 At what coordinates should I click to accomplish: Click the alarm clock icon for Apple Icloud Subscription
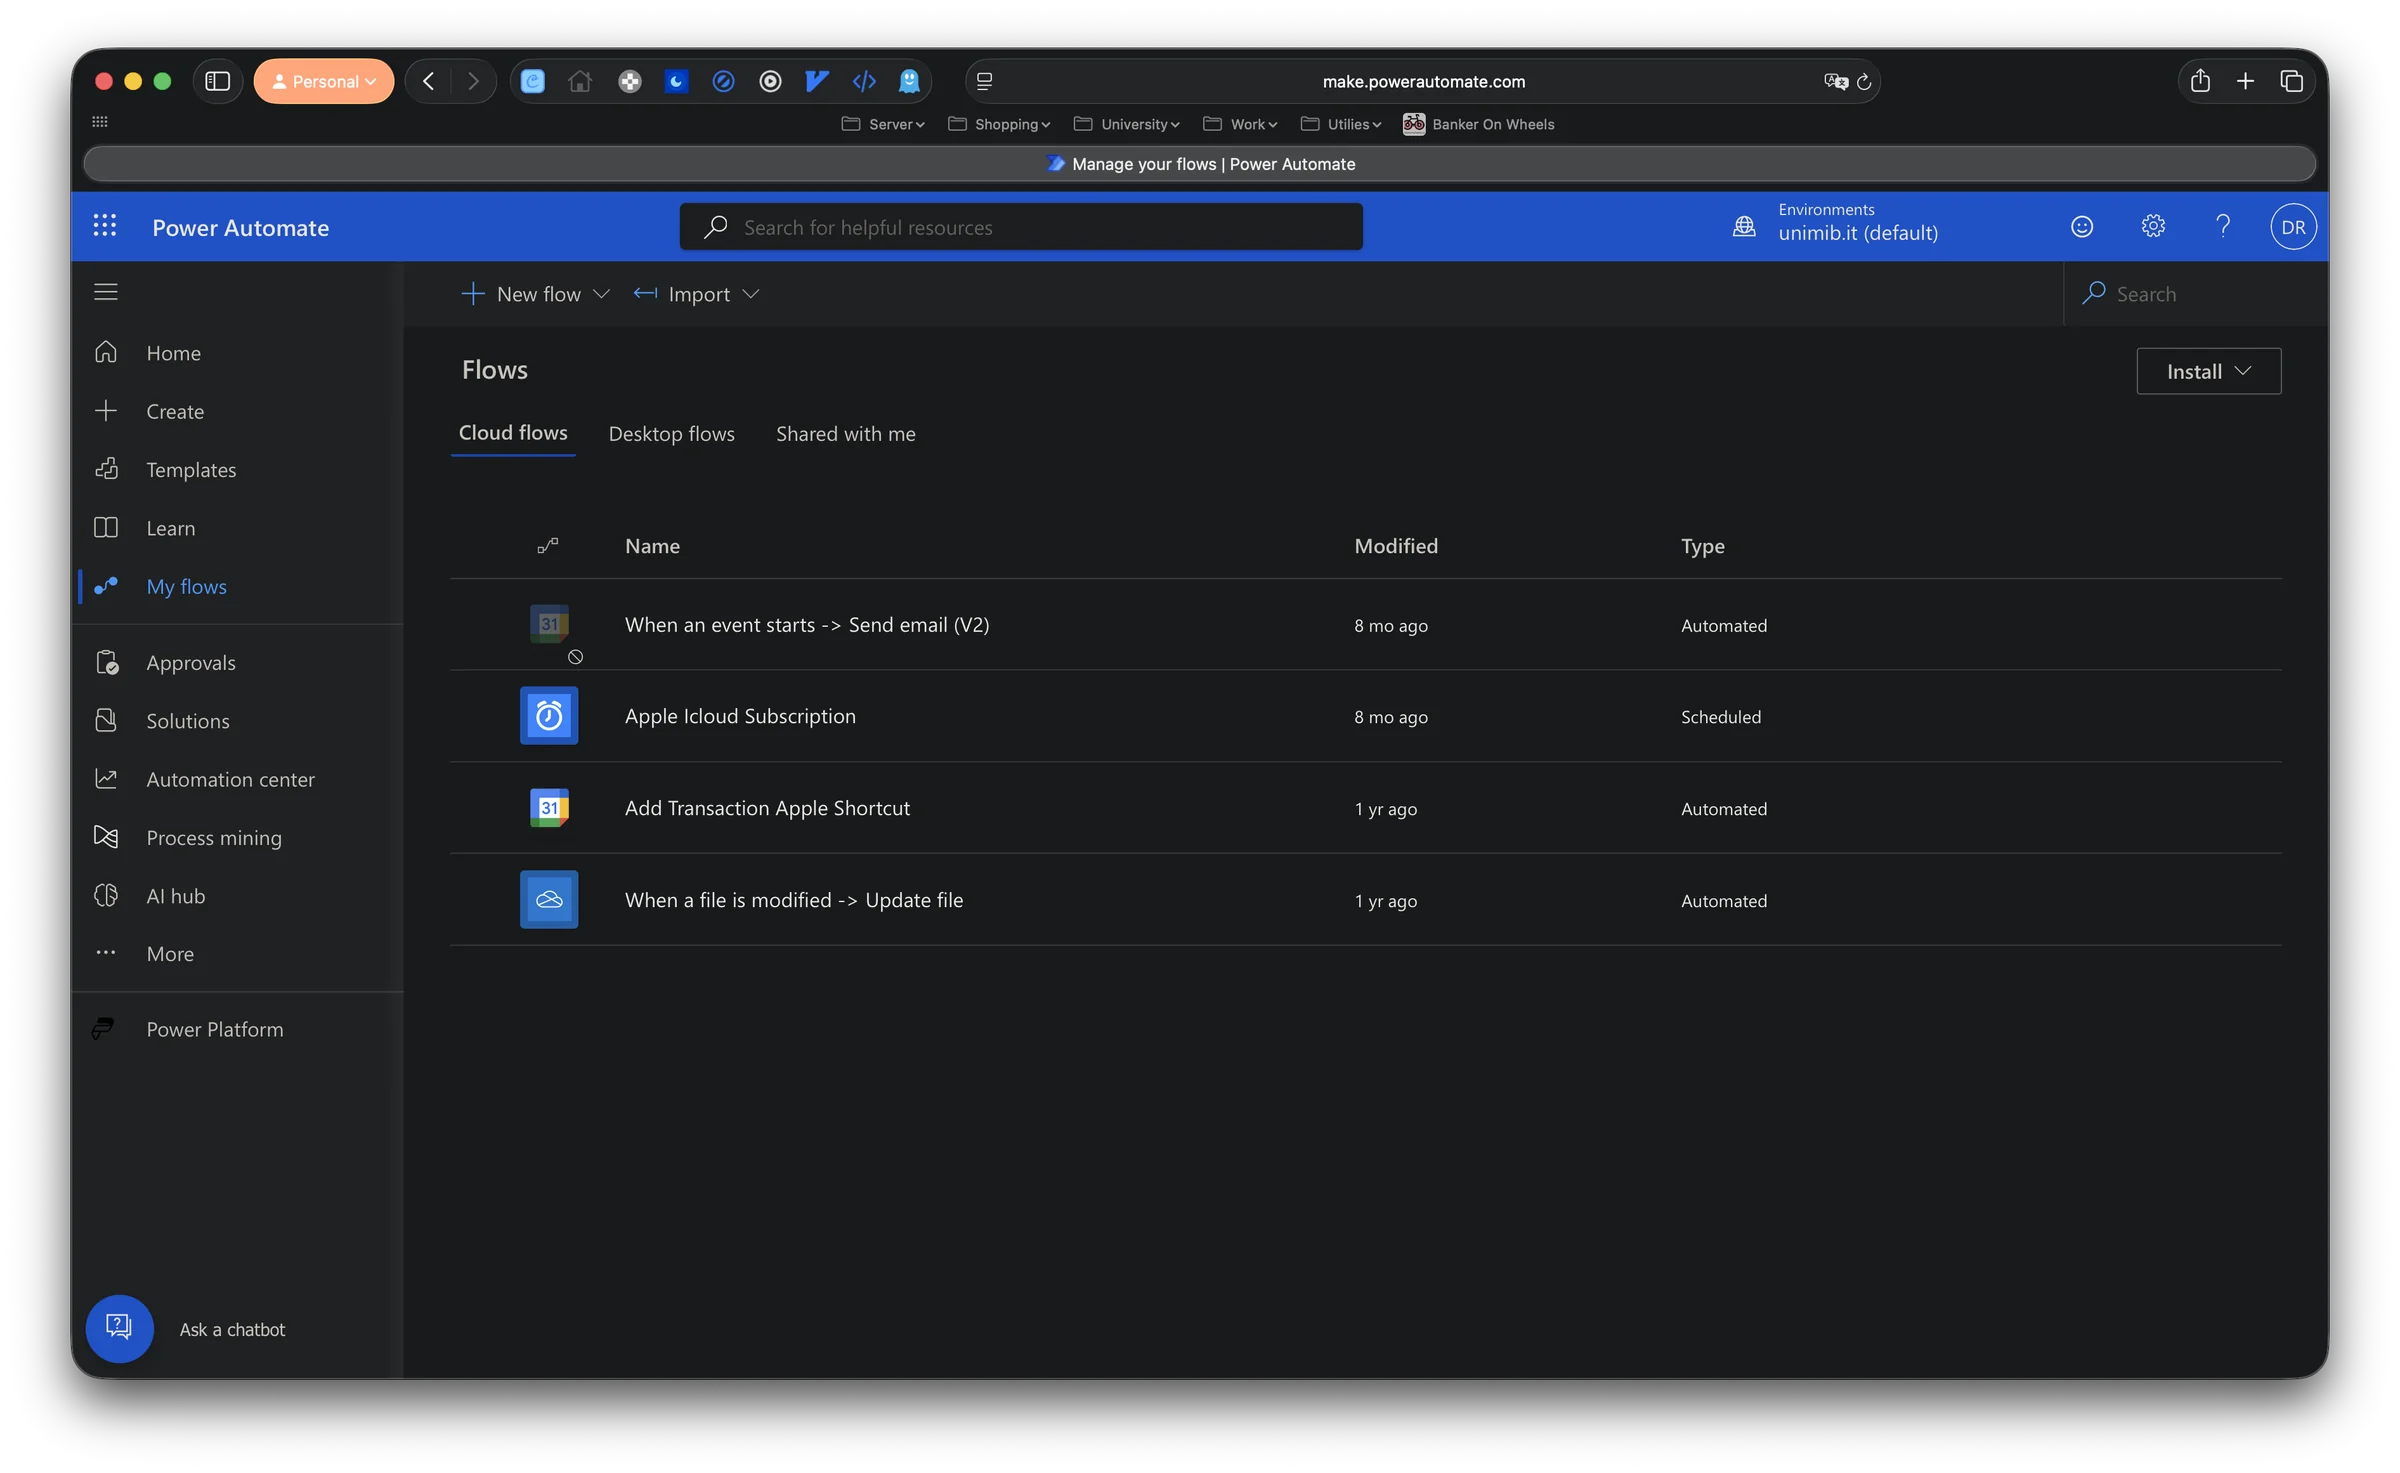(549, 716)
